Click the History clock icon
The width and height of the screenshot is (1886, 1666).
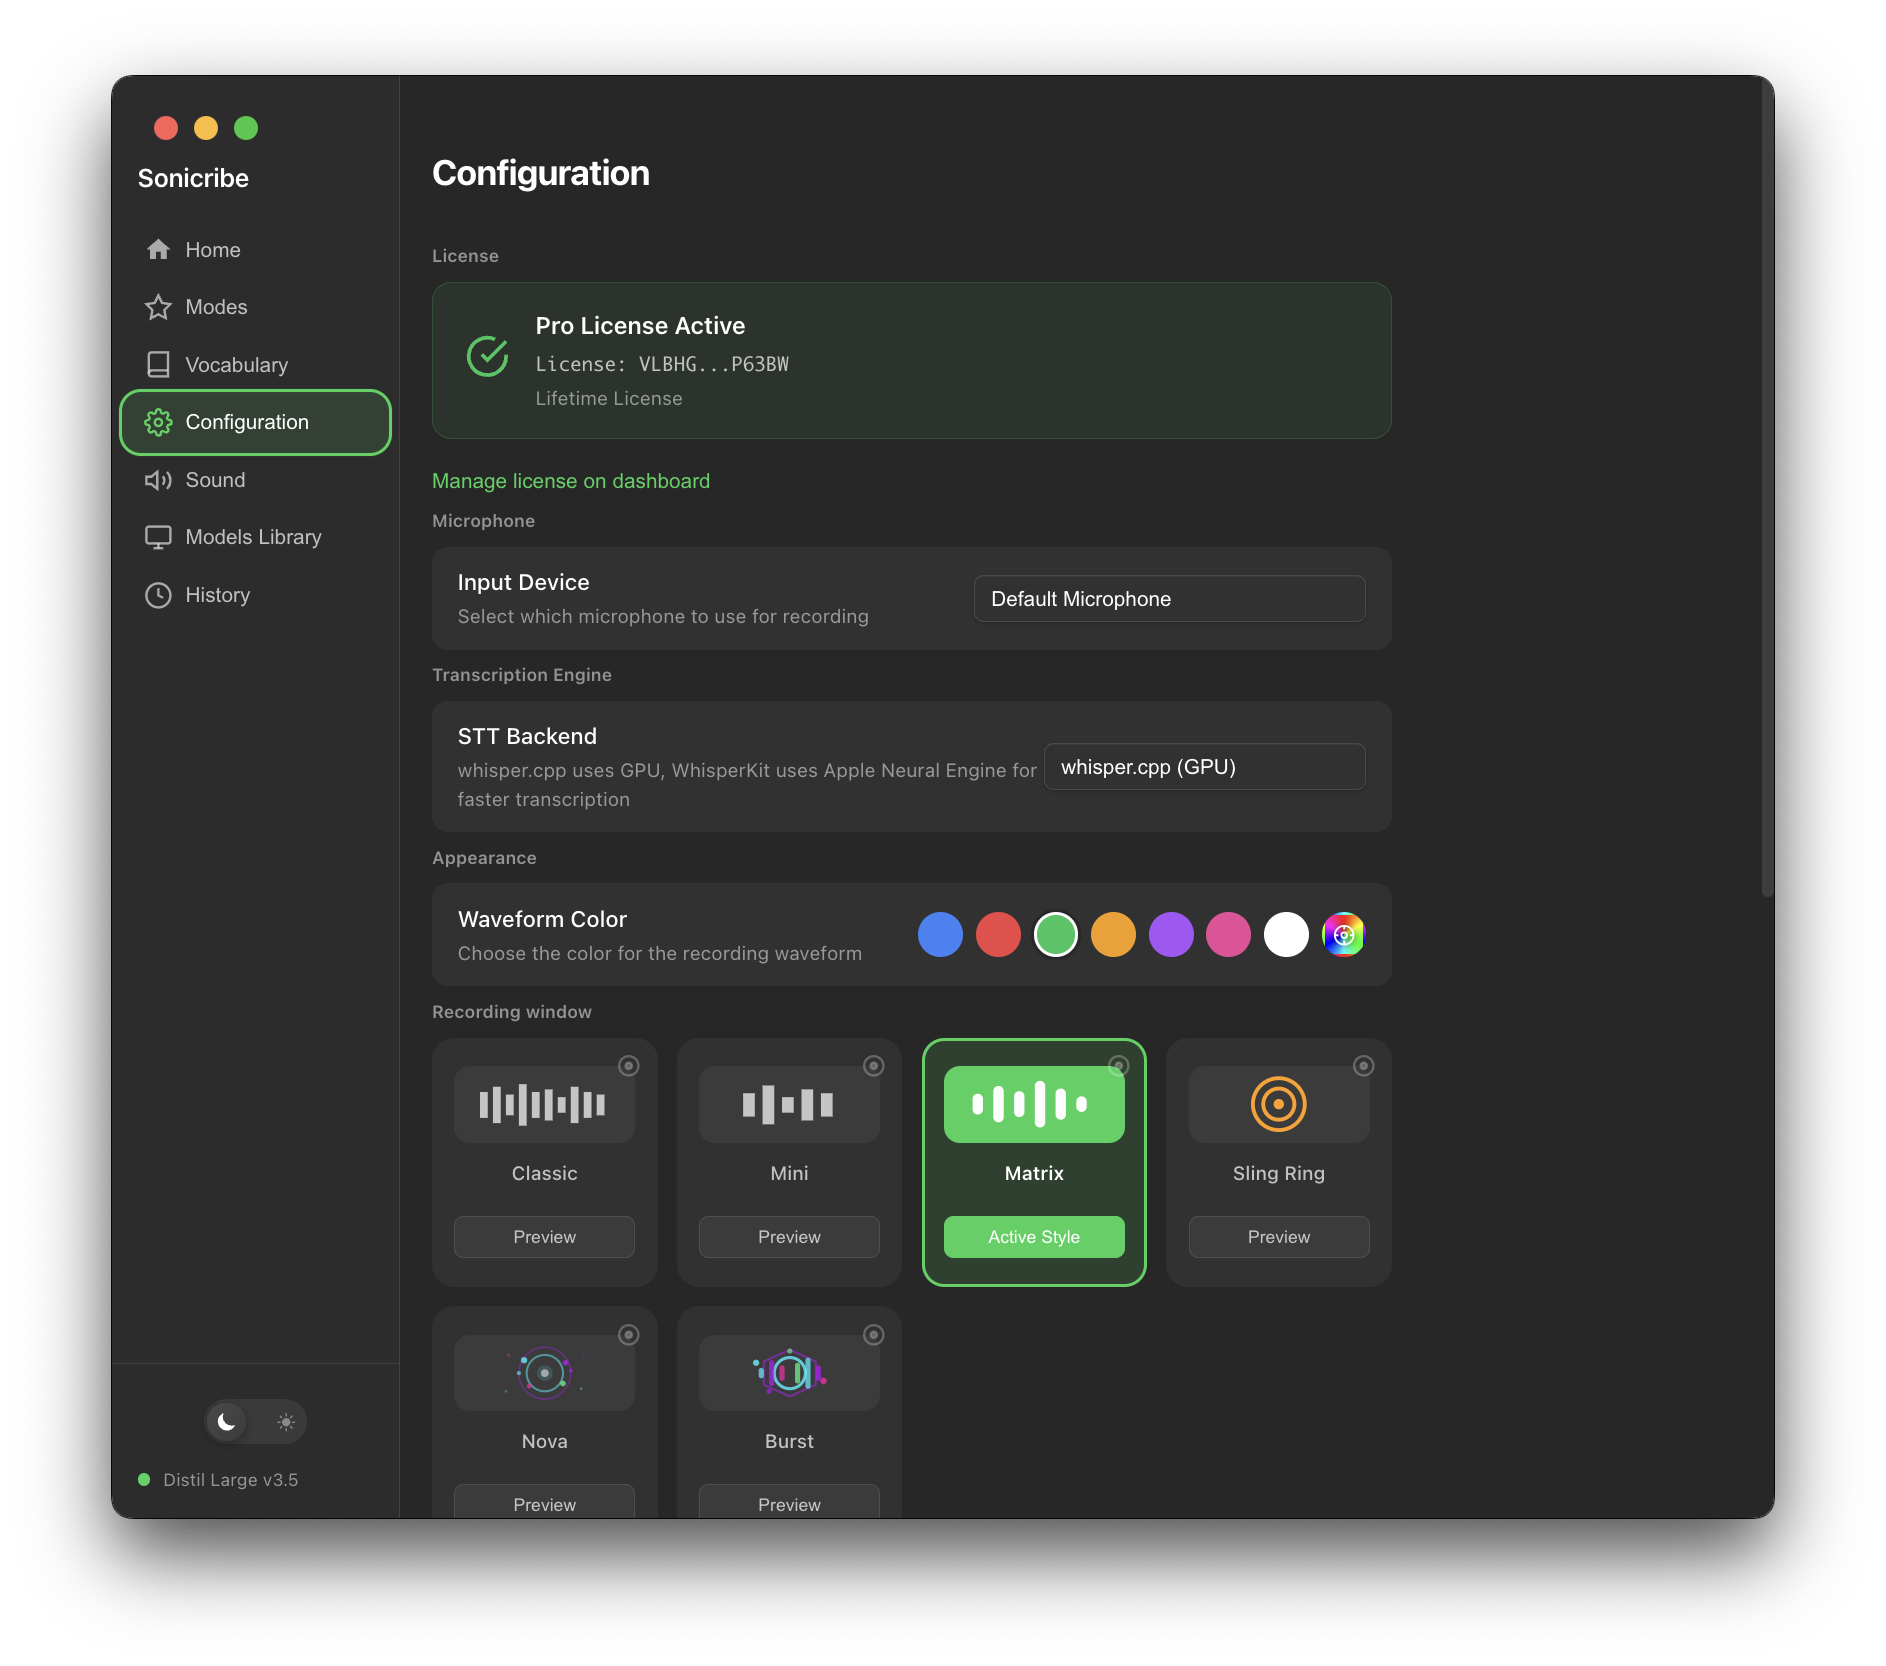(158, 595)
